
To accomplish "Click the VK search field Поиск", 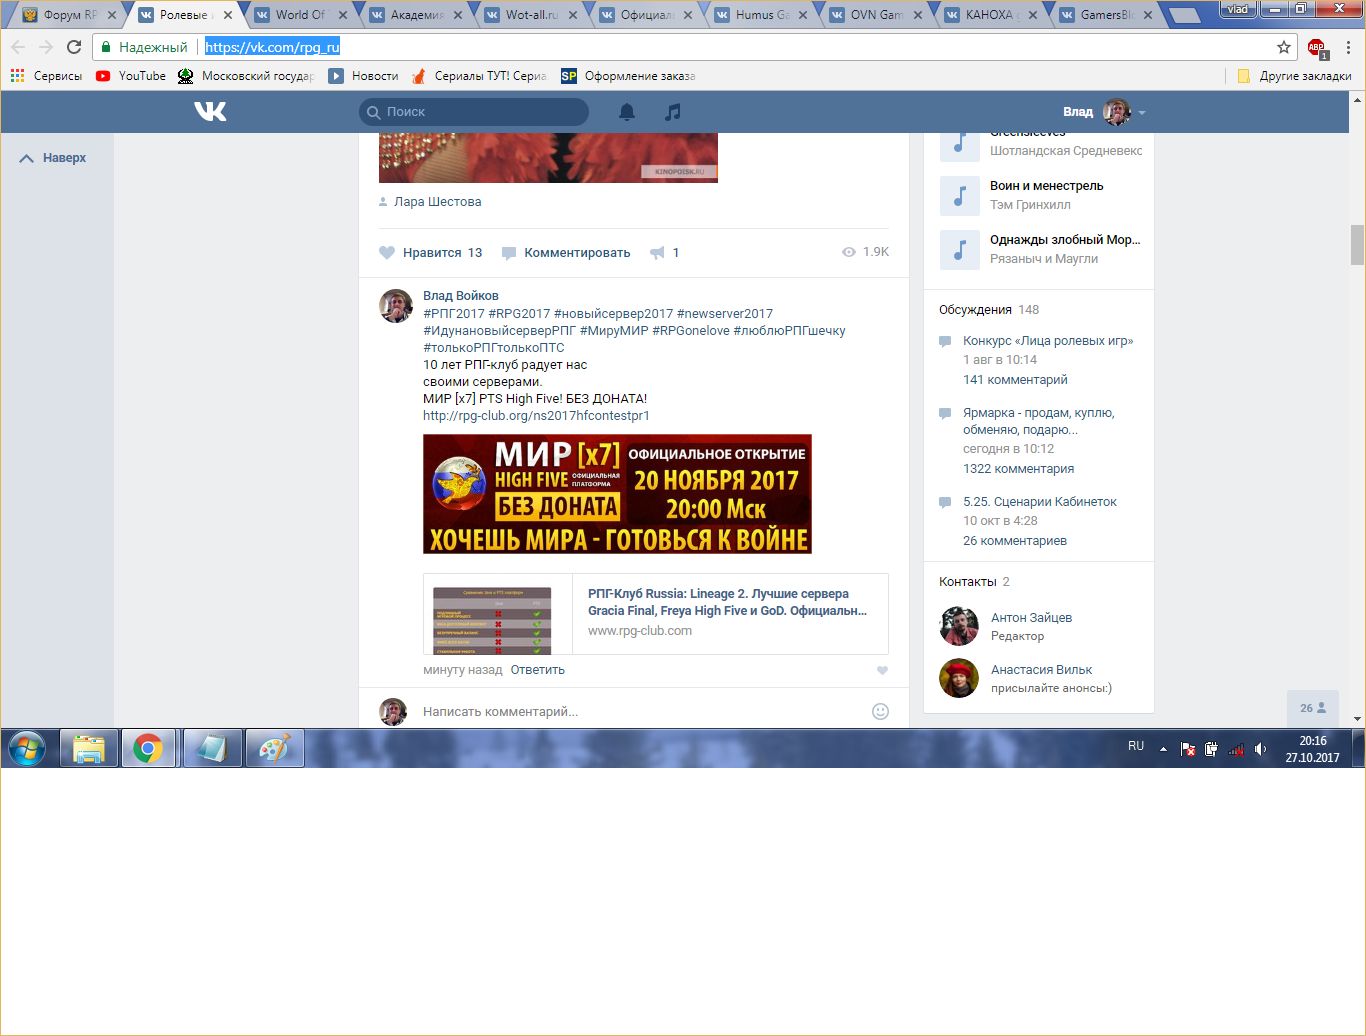I will (474, 112).
